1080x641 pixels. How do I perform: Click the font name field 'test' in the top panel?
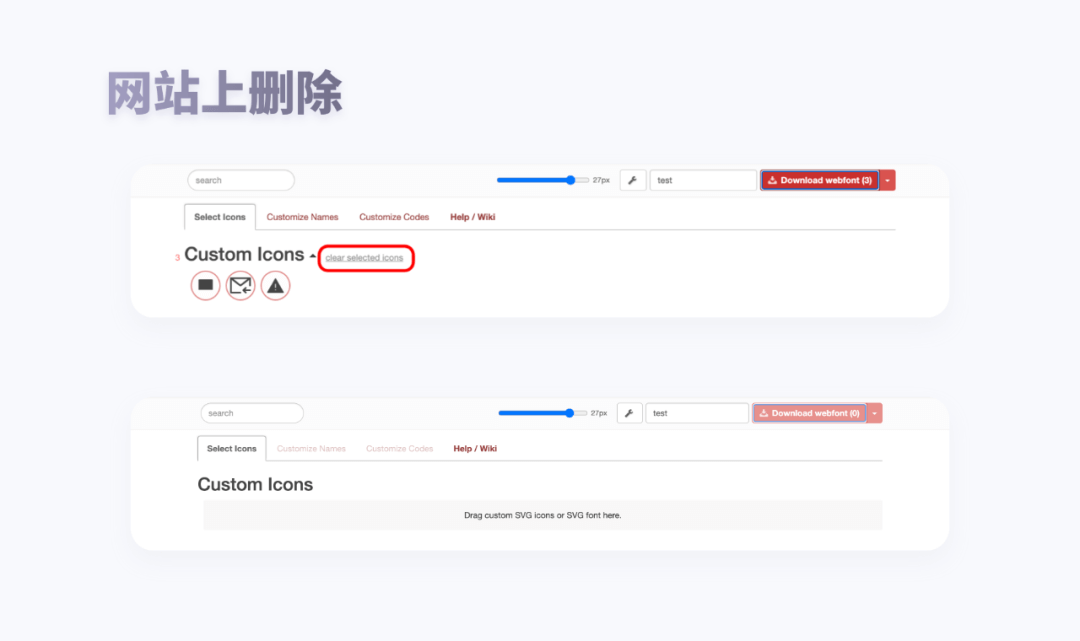703,180
